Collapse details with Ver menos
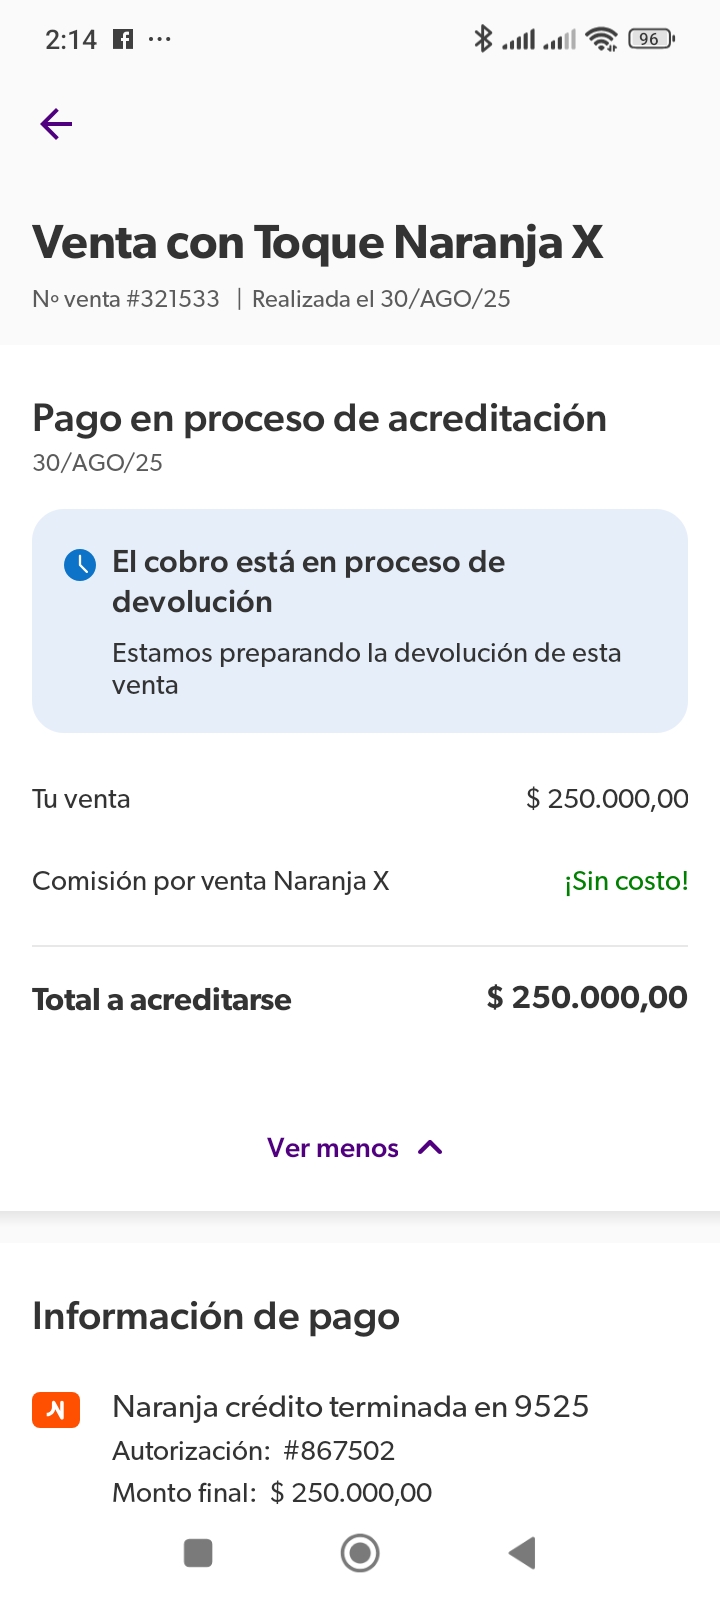The width and height of the screenshot is (720, 1600). (333, 1148)
